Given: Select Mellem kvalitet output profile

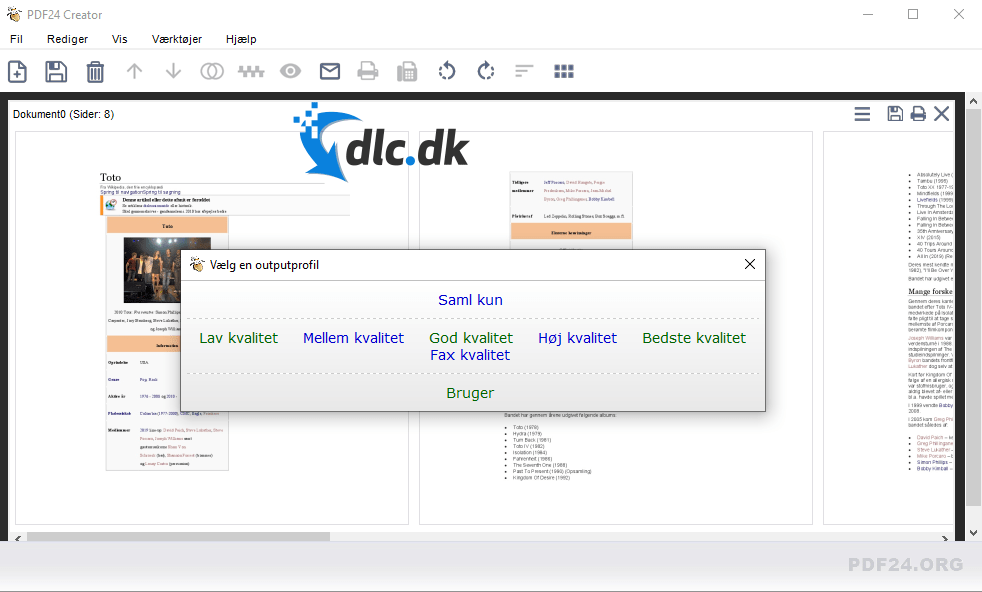Looking at the screenshot, I should (x=354, y=338).
